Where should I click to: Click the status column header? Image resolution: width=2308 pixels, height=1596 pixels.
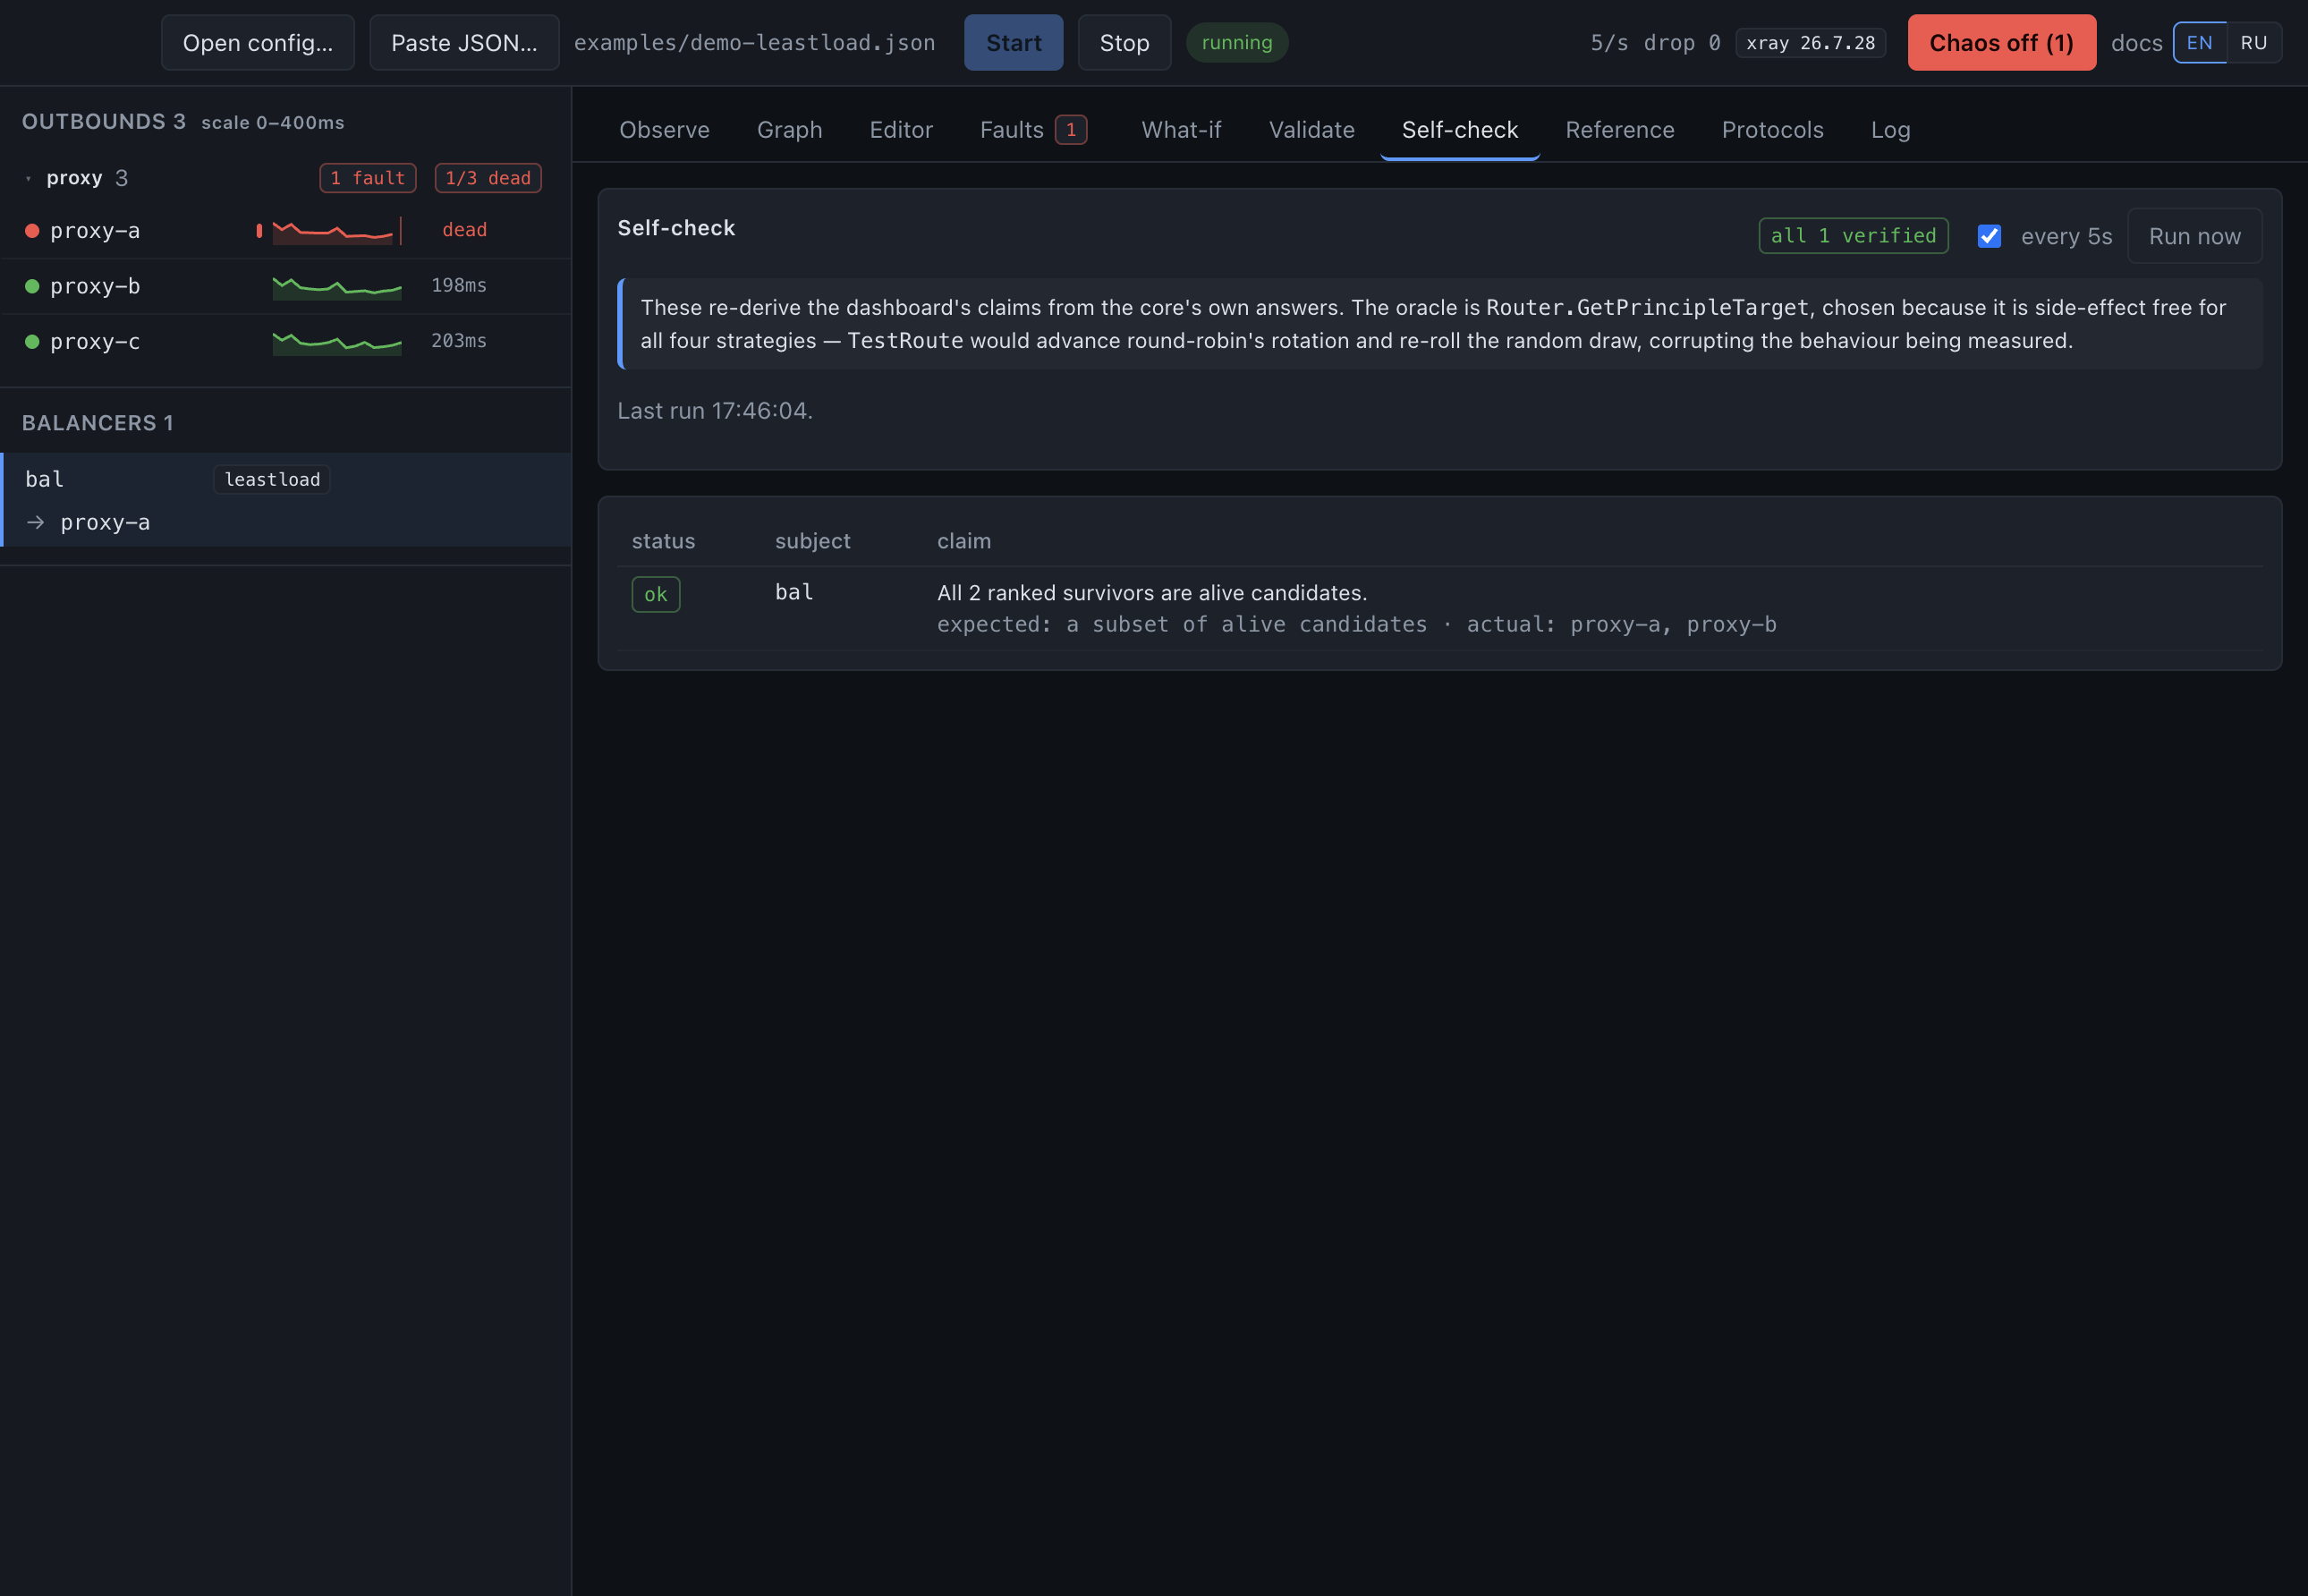(663, 541)
